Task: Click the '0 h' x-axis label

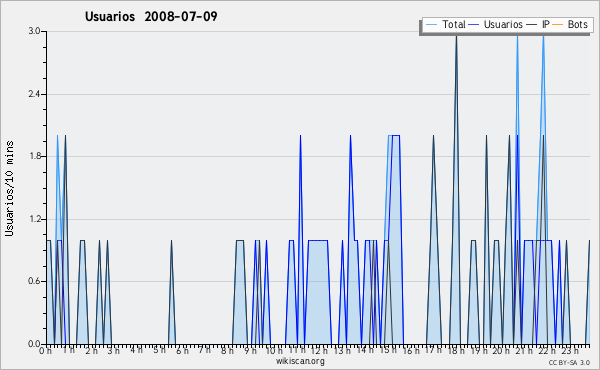Action: pos(45,350)
